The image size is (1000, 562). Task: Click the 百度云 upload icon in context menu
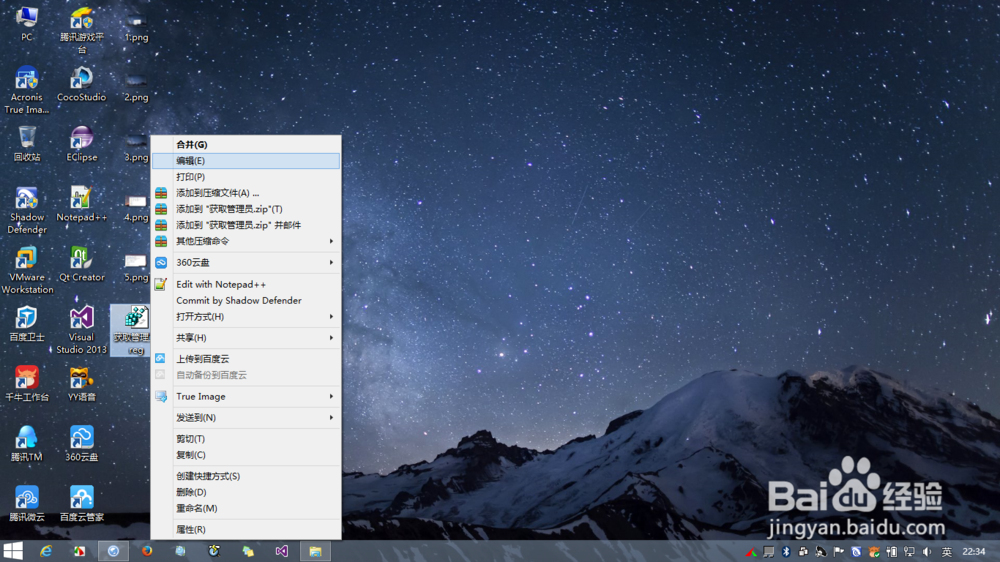point(160,359)
